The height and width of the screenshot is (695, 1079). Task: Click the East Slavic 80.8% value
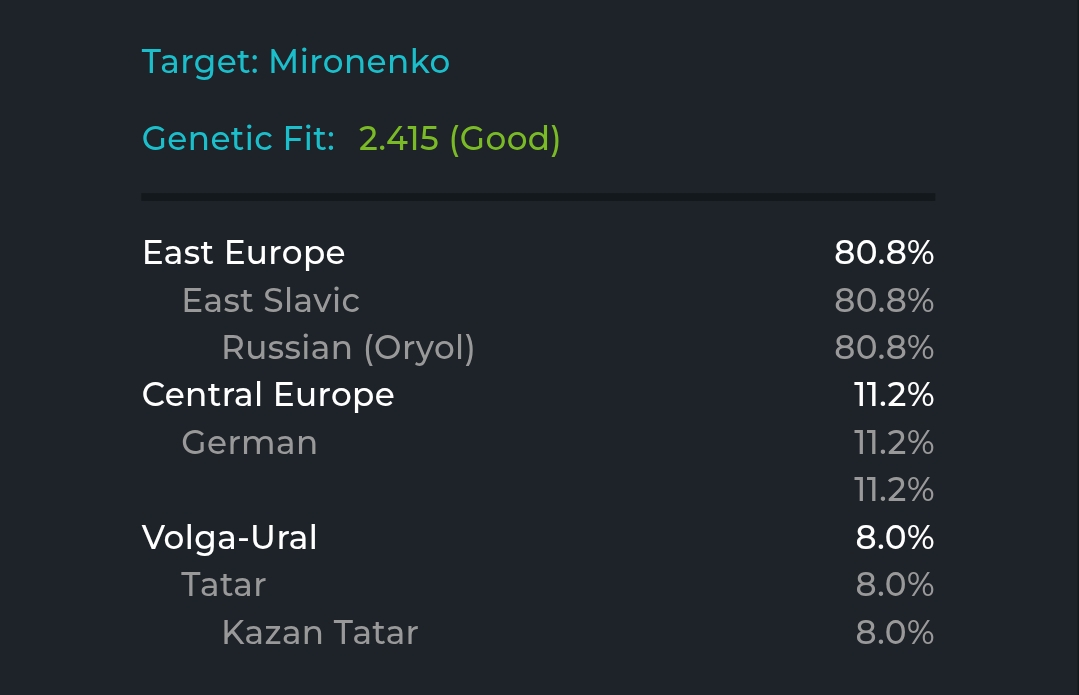click(x=884, y=301)
